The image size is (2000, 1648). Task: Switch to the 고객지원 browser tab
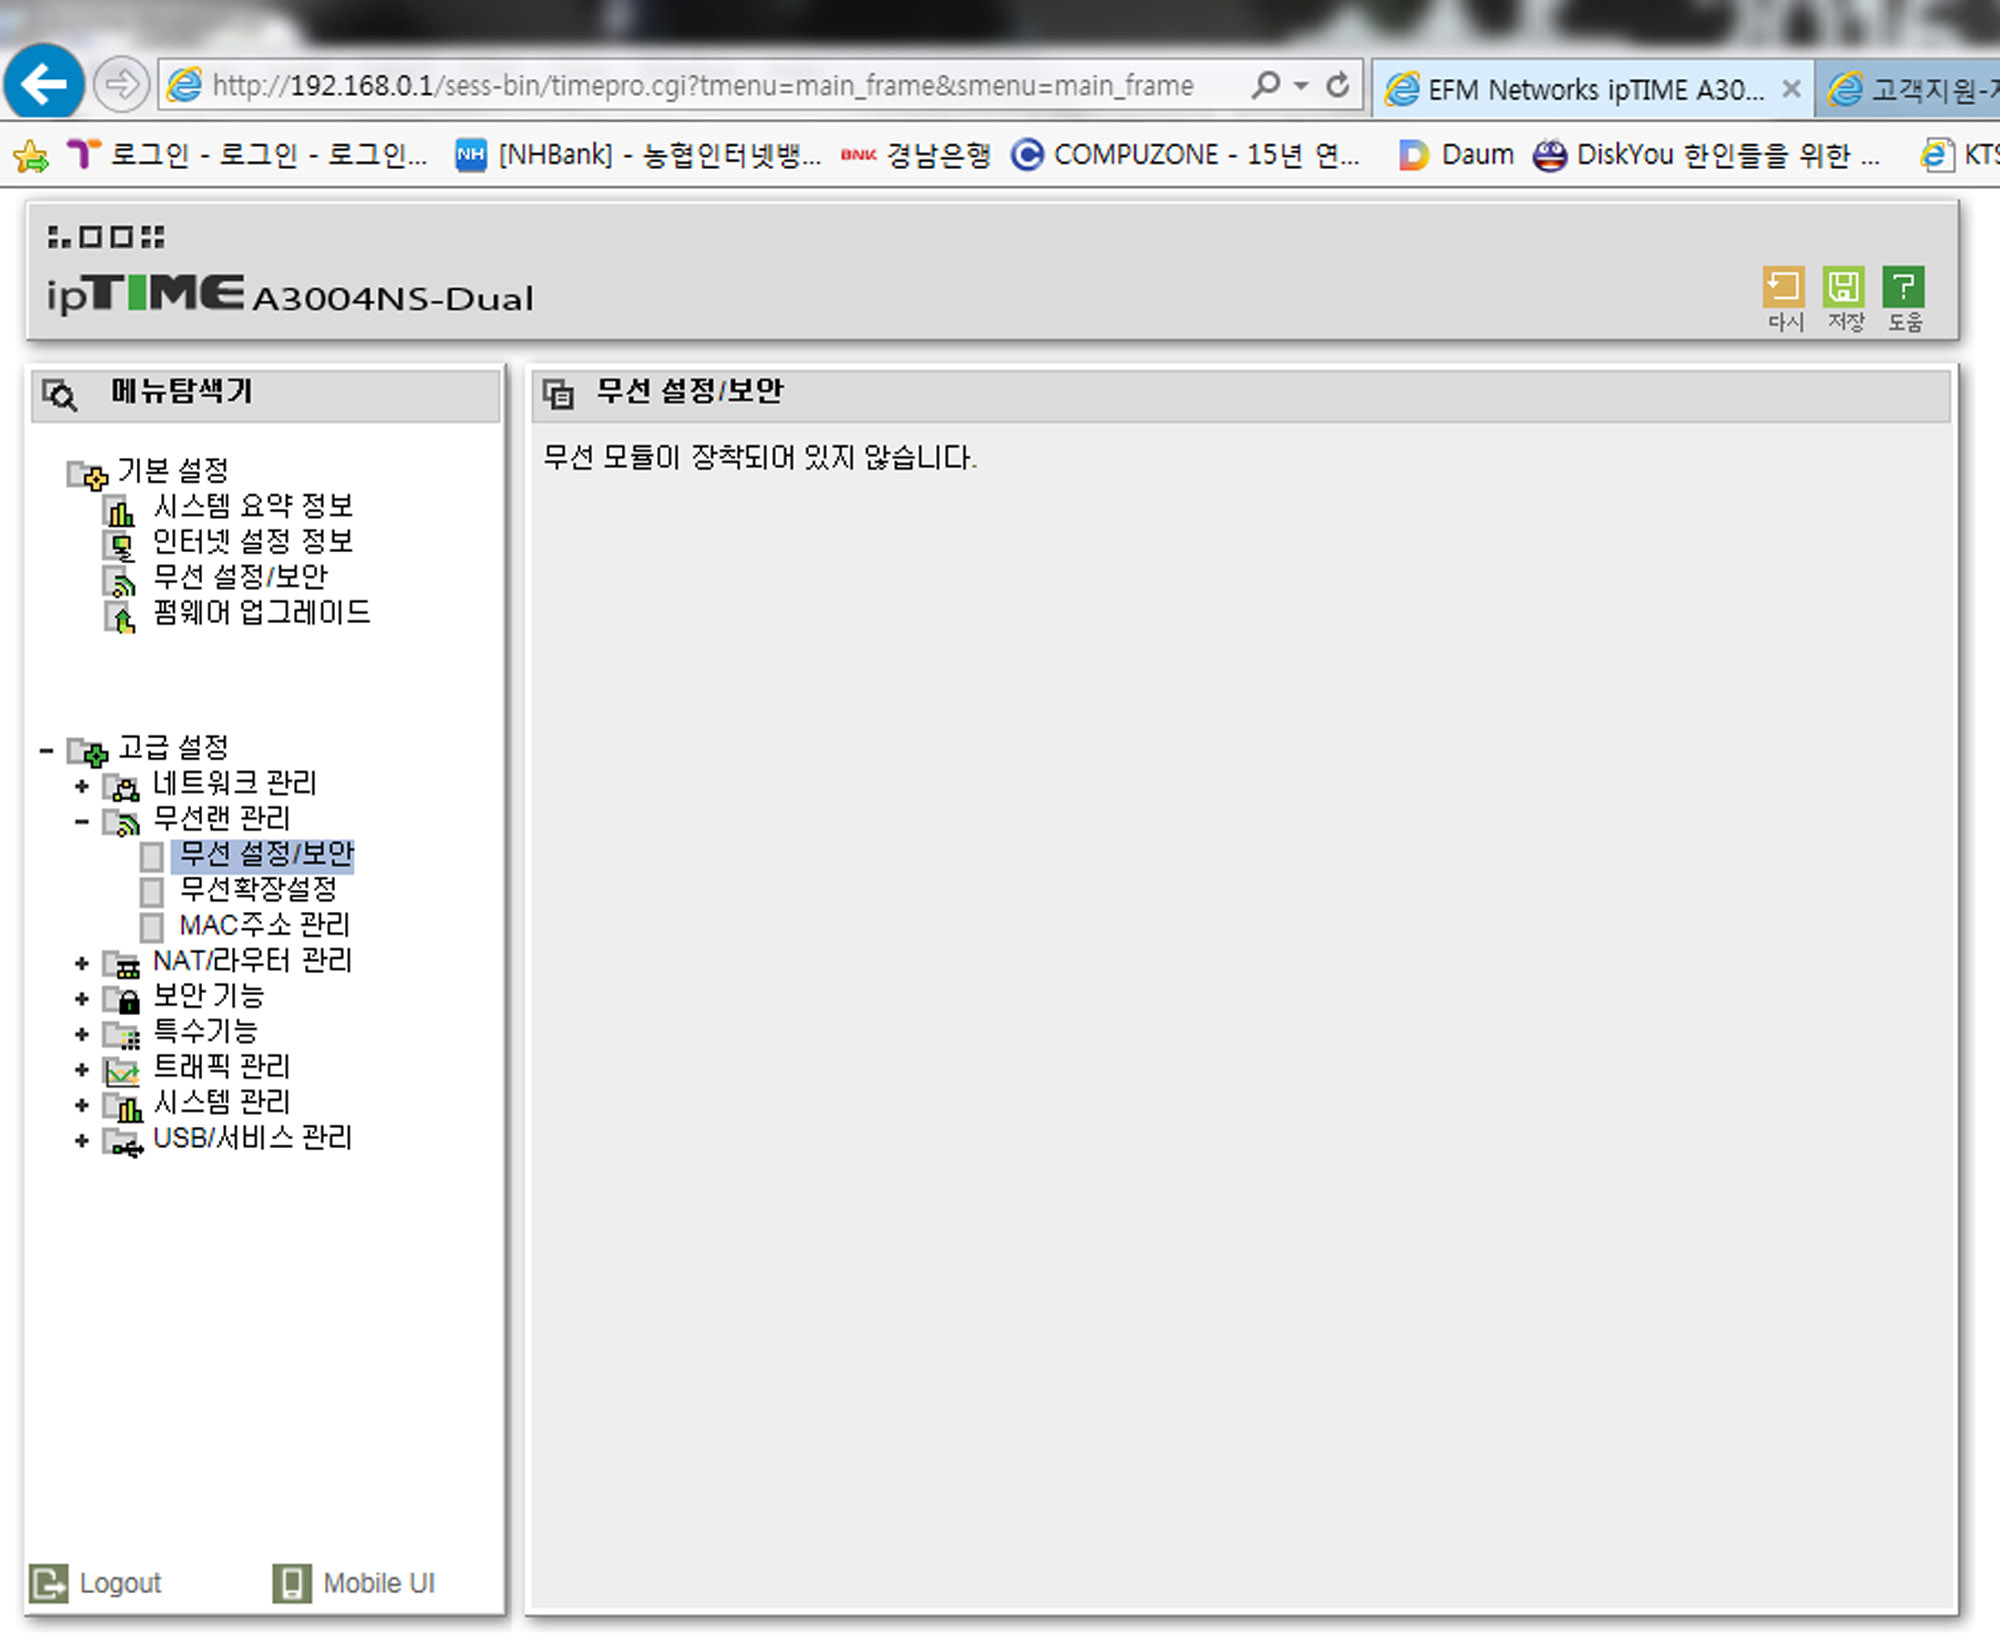[1910, 90]
